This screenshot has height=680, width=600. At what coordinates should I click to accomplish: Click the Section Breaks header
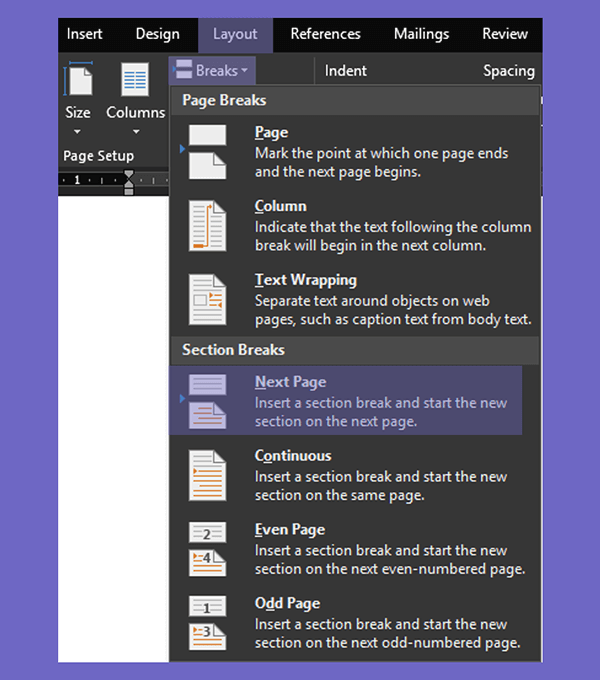coord(355,350)
